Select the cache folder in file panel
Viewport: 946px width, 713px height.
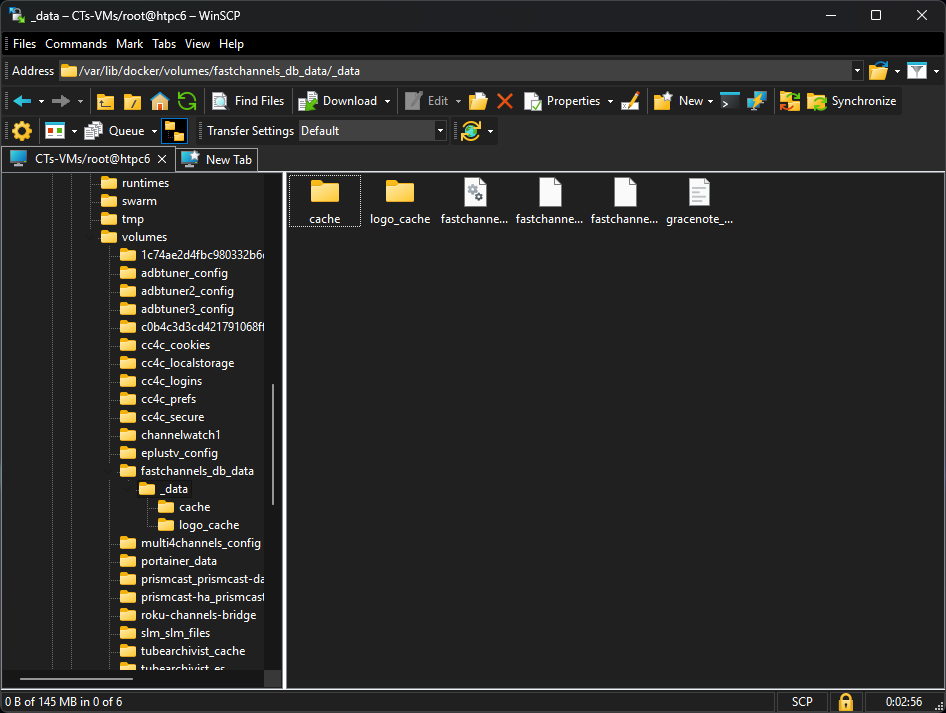pos(325,201)
